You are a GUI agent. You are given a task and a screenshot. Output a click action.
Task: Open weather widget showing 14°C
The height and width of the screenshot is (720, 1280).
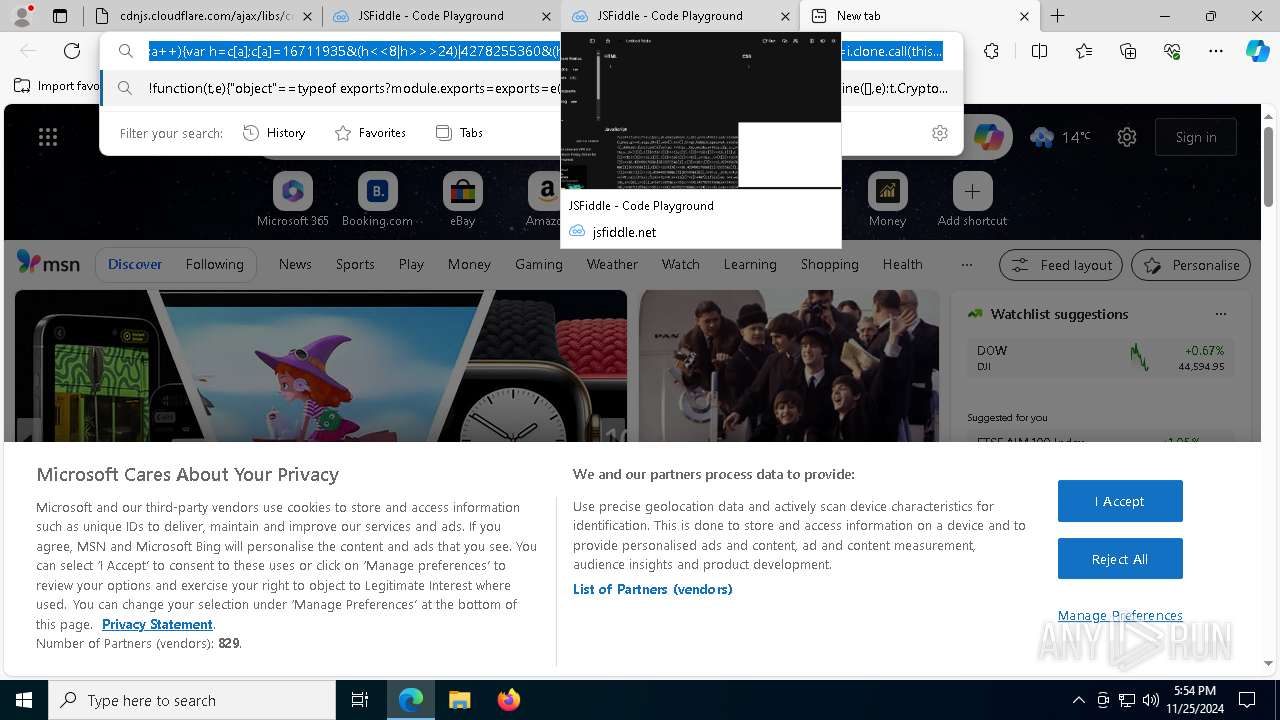1060,137
